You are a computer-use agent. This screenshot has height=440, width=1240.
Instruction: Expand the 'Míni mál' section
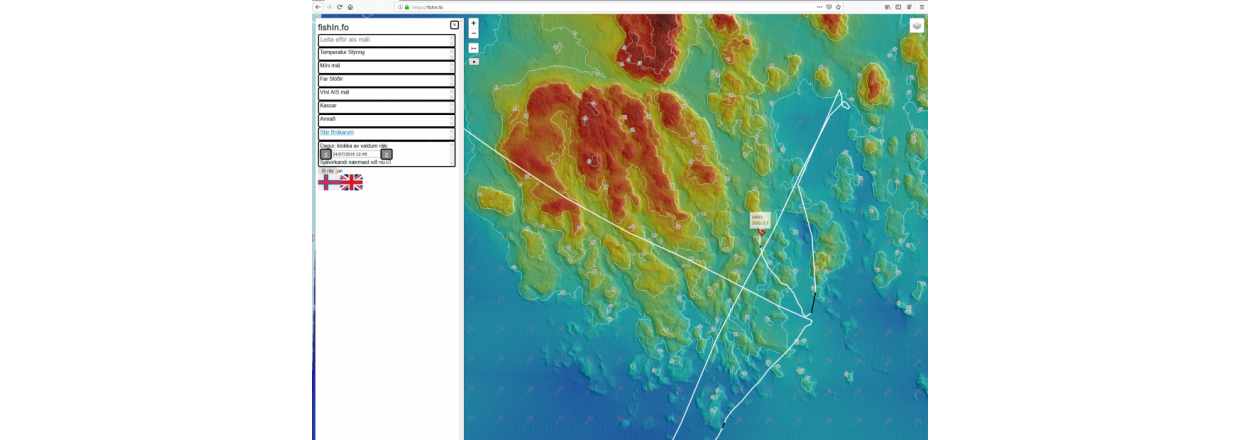[386, 66]
